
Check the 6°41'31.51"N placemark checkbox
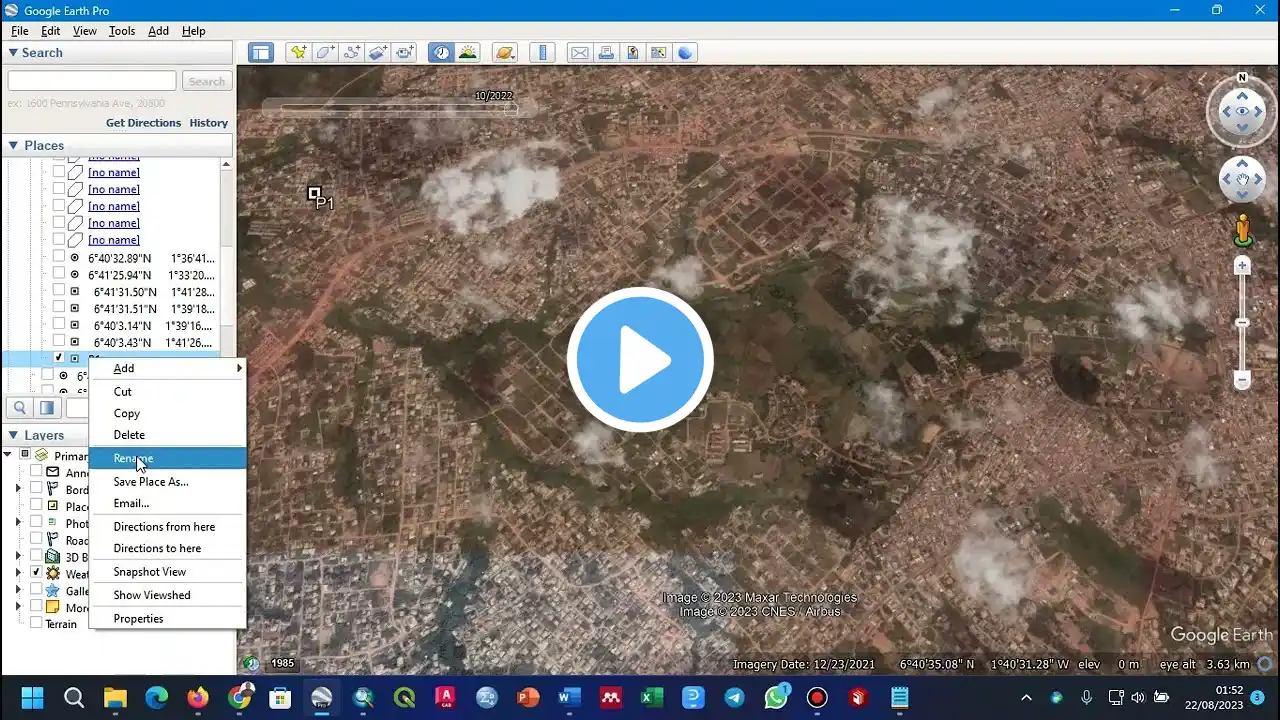[59, 308]
